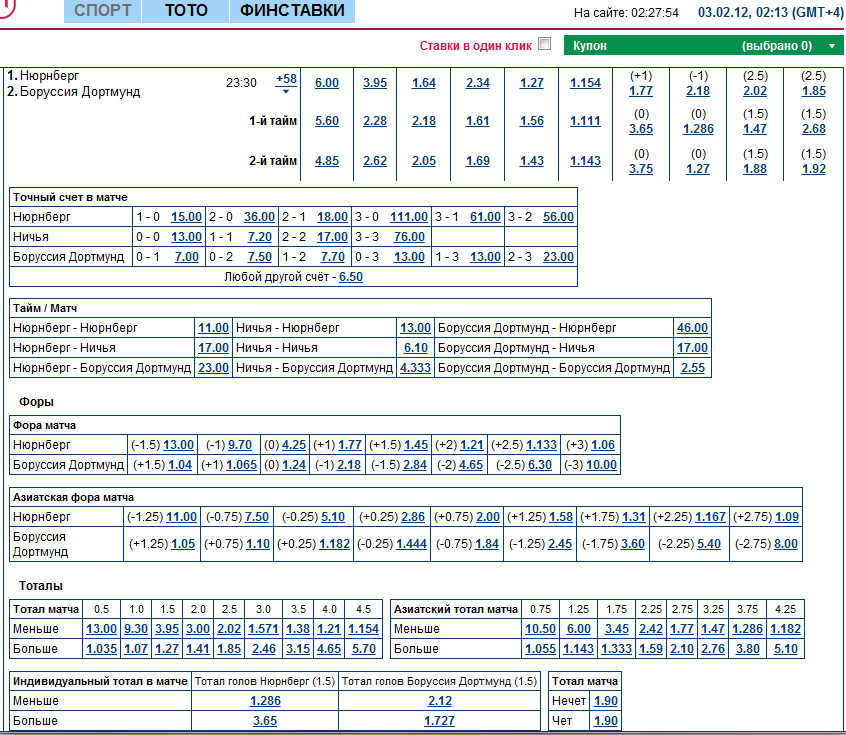
Task: Select Asian total under 0.75 odds 10.50
Action: point(540,629)
